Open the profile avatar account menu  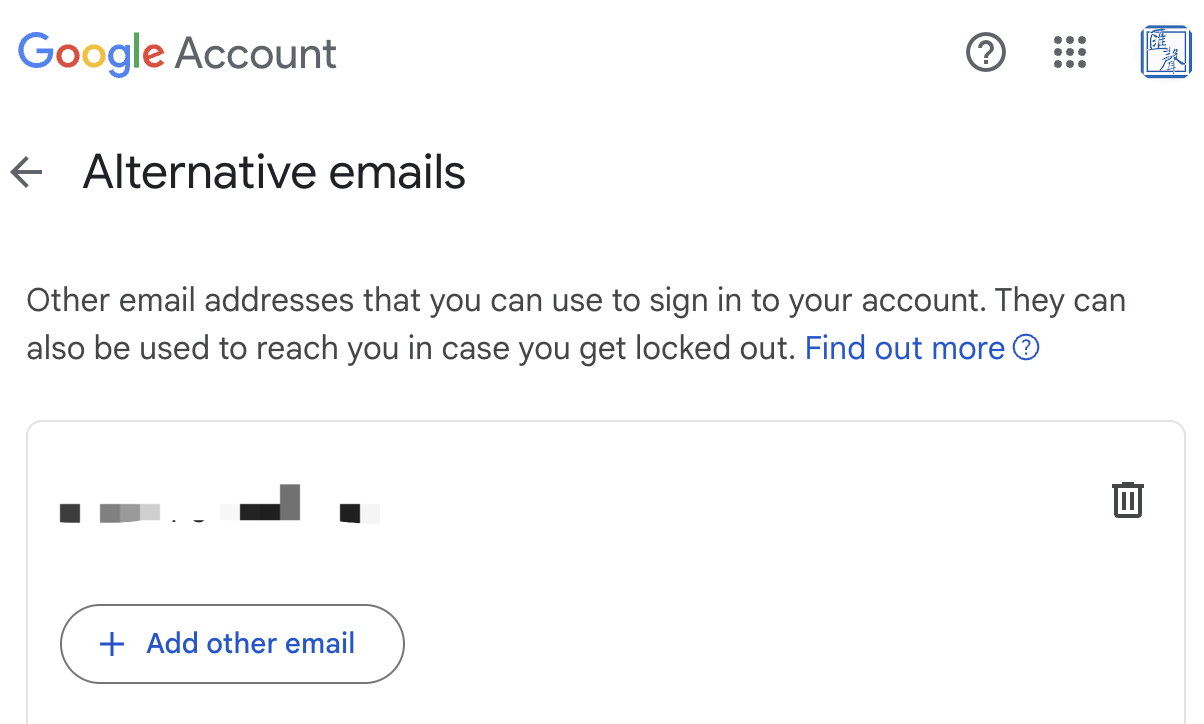click(1164, 52)
